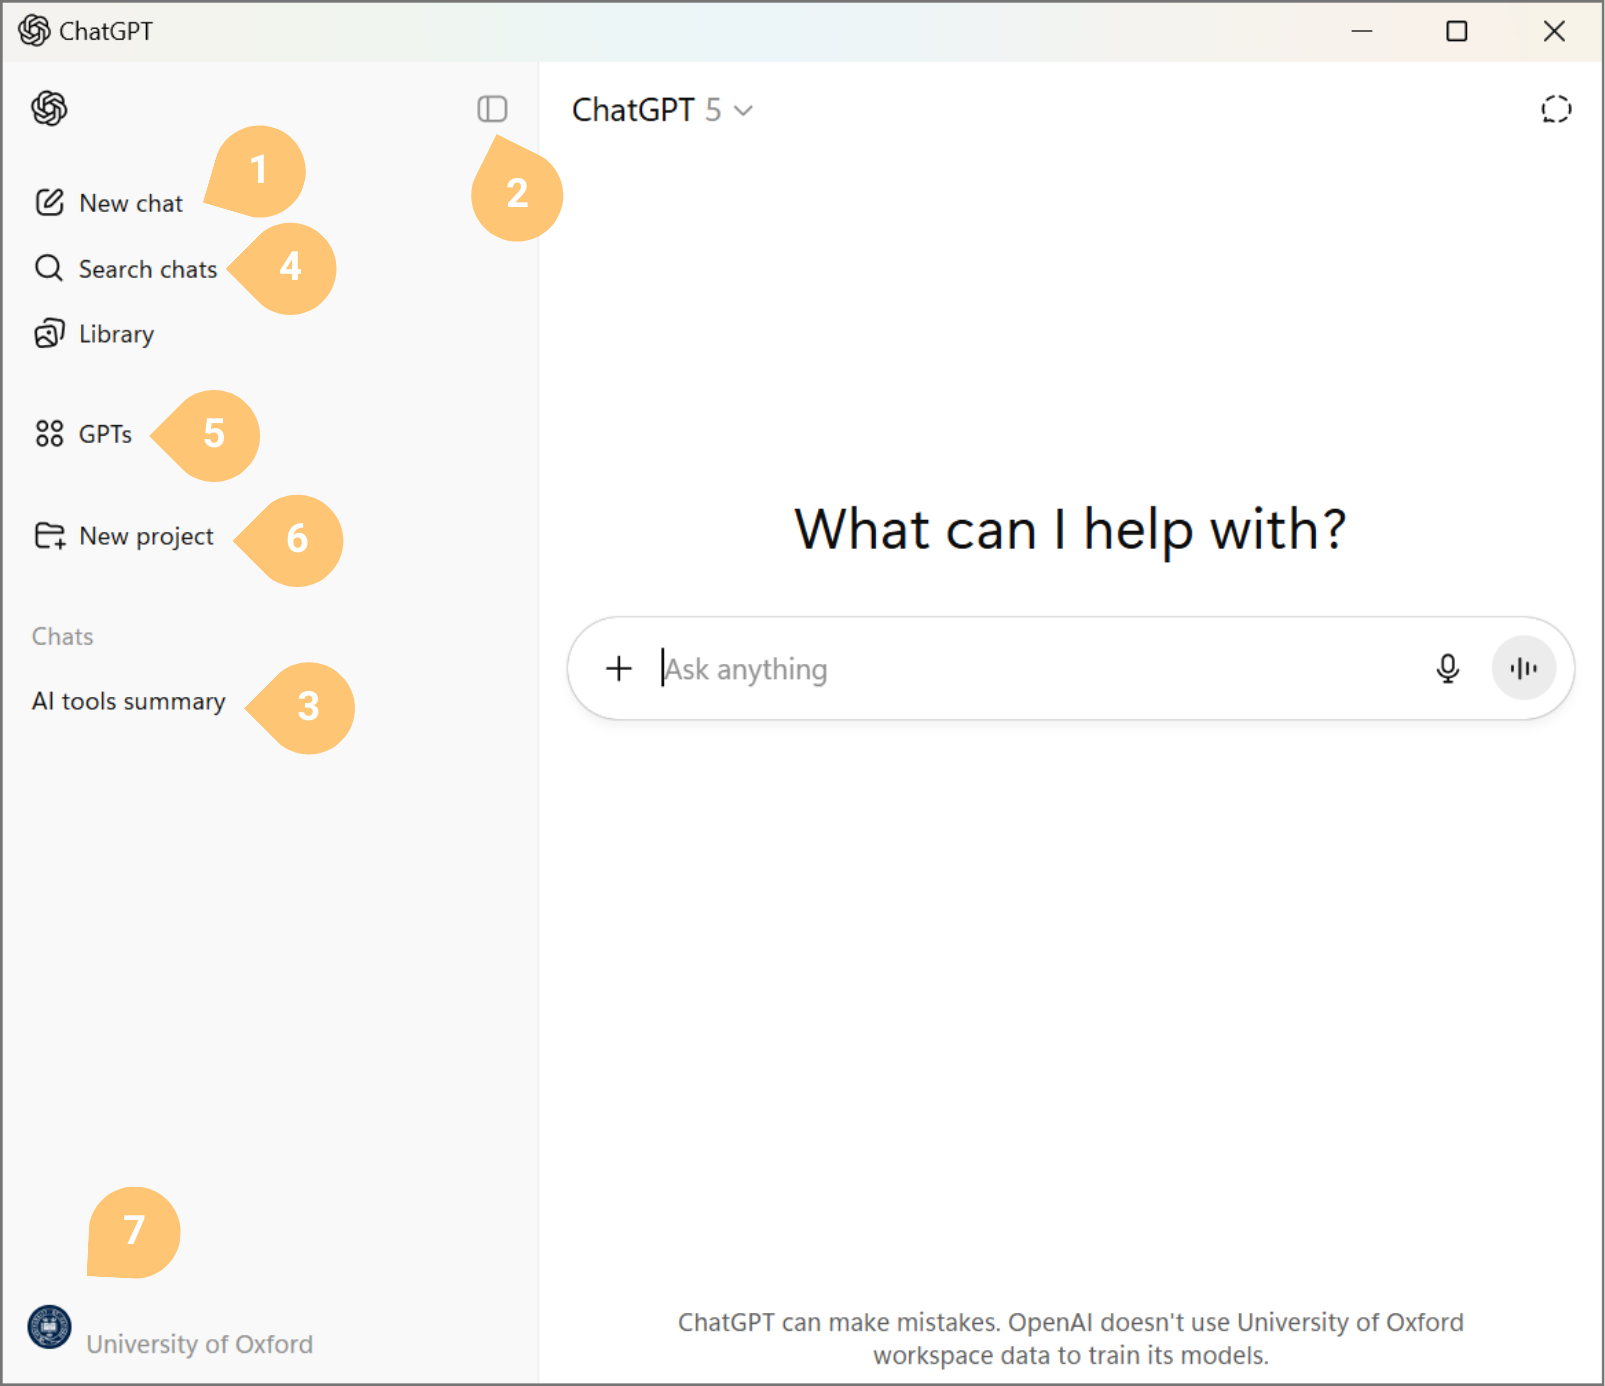The height and width of the screenshot is (1386, 1605).
Task: Open the Library
Action: coord(95,334)
